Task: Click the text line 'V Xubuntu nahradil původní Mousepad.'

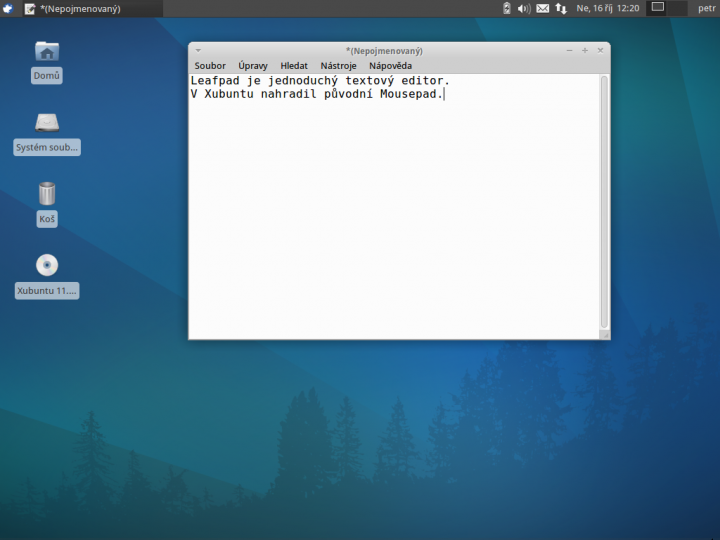Action: point(317,94)
